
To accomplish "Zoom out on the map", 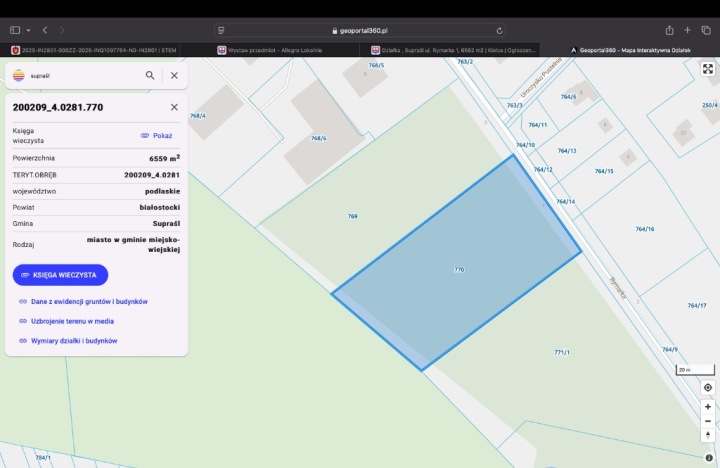I will click(x=708, y=421).
